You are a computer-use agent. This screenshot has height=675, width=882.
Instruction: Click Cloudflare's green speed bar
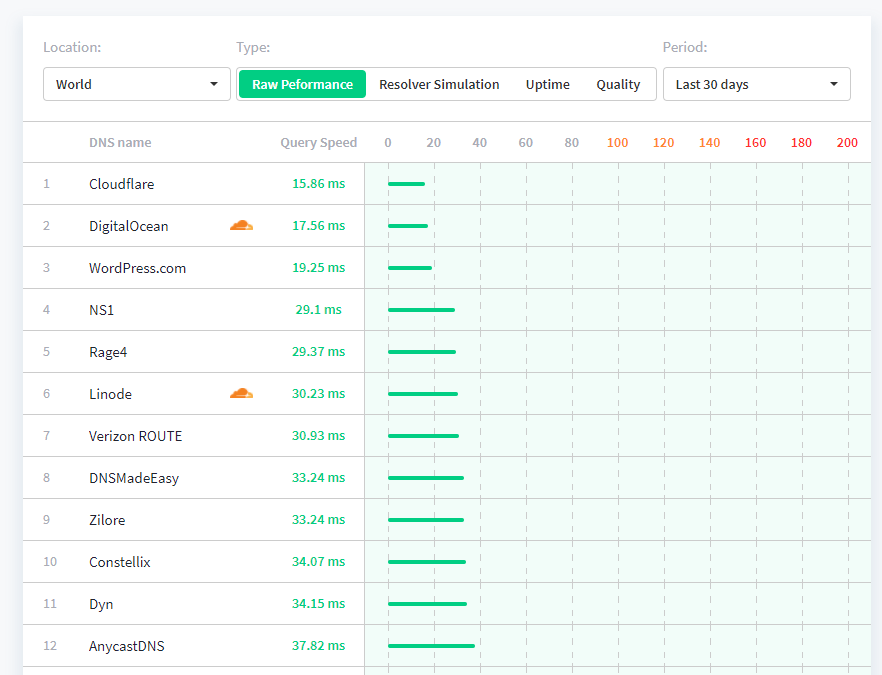click(406, 184)
